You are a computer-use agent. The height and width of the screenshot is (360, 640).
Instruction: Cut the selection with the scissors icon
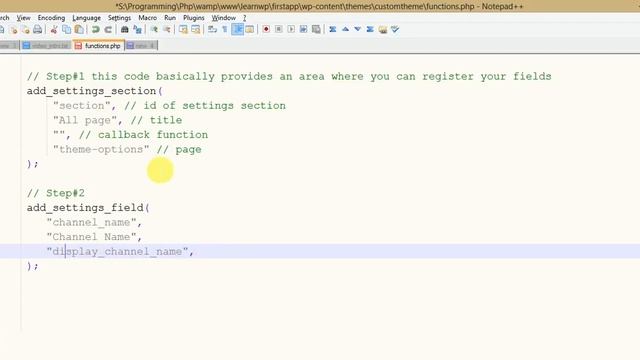[54, 29]
